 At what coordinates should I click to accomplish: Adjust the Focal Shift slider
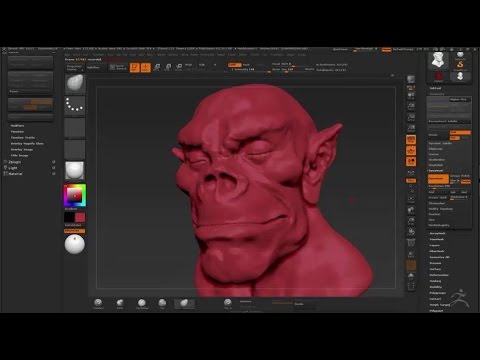(287, 64)
